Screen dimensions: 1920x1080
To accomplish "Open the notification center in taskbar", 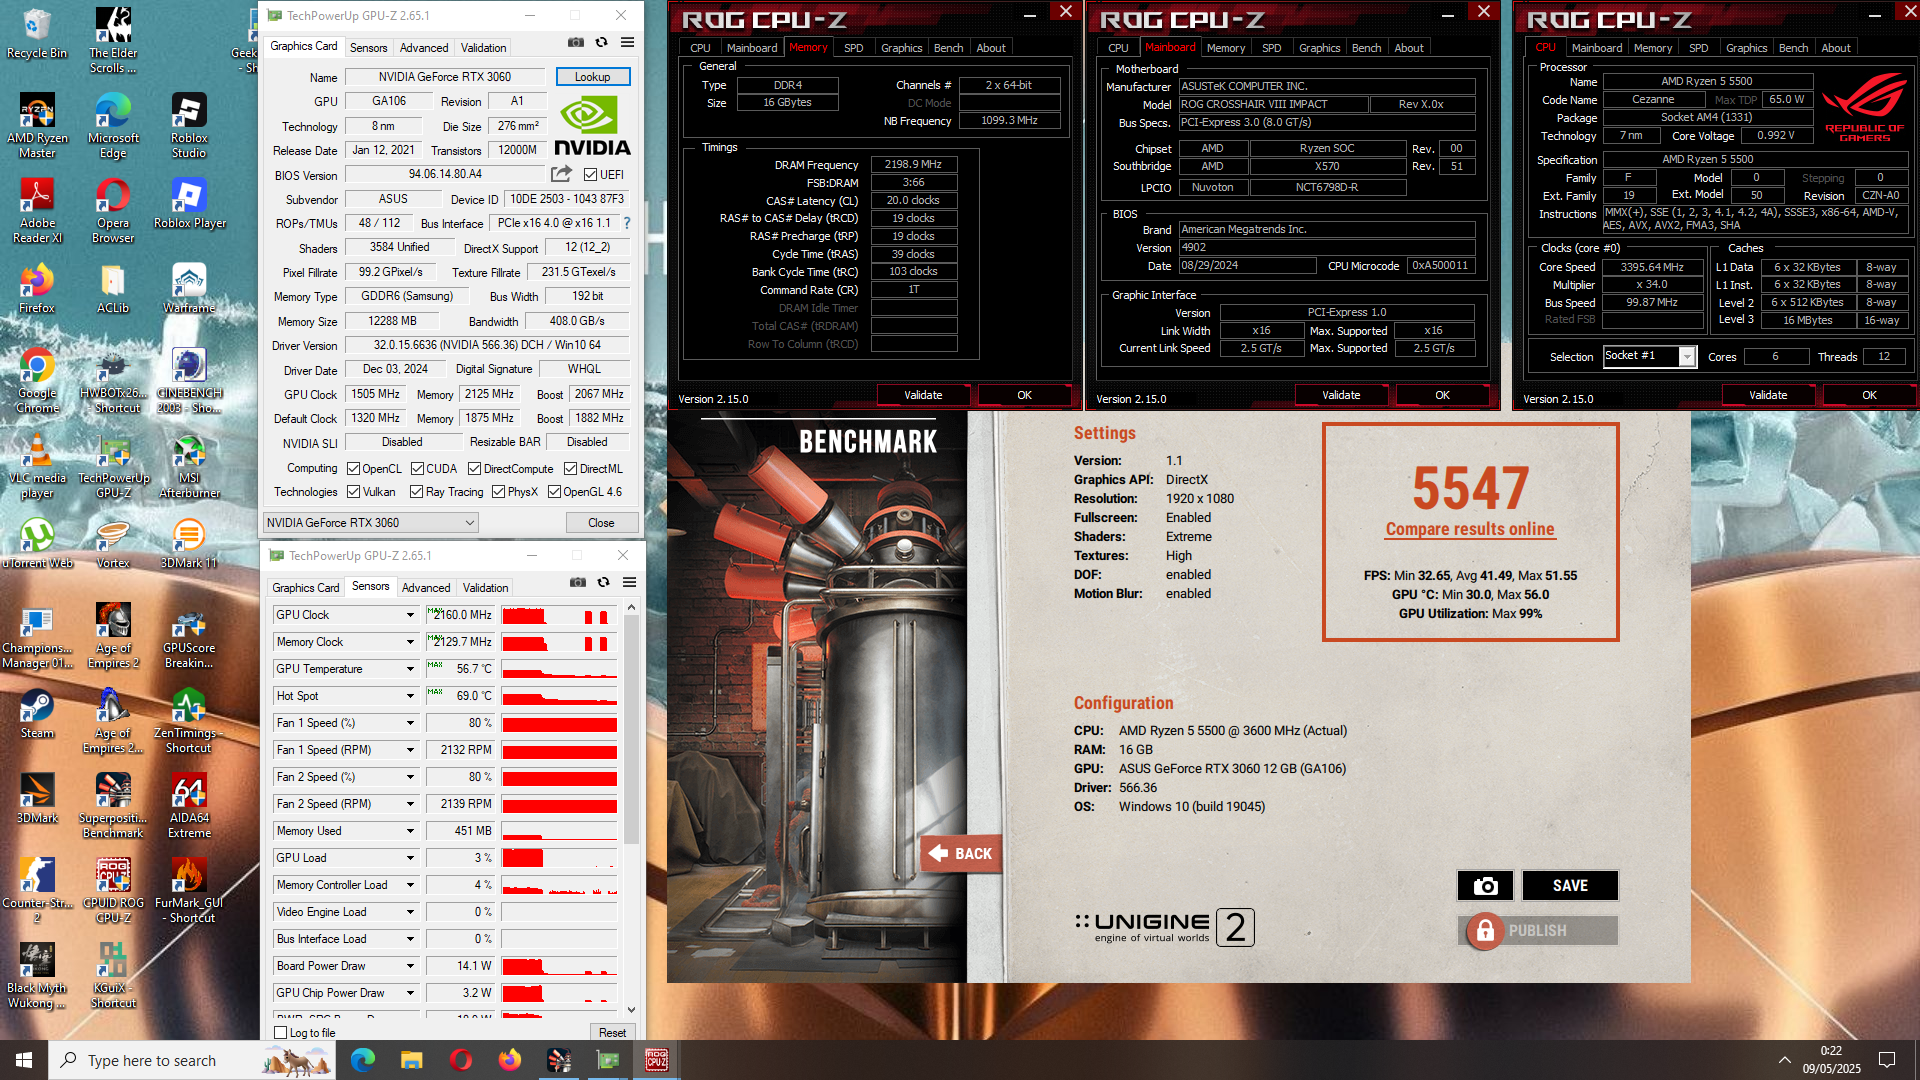I will pyautogui.click(x=1887, y=1060).
